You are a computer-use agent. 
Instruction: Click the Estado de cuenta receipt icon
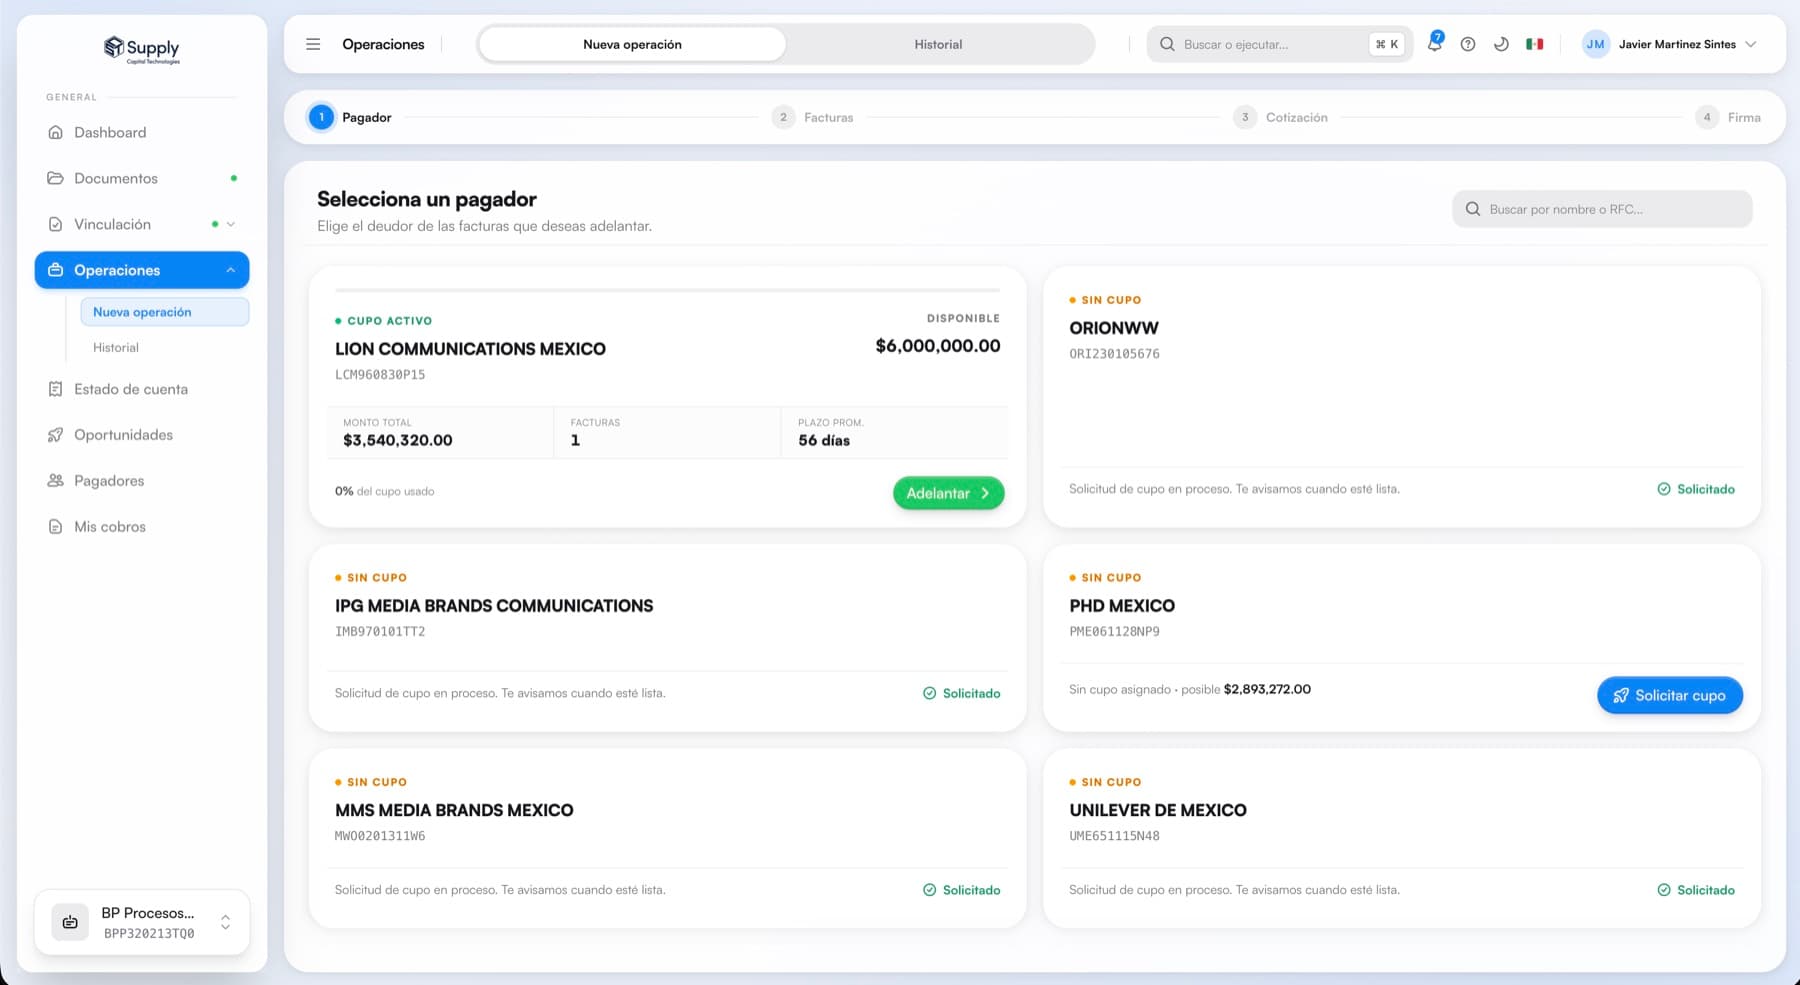pyautogui.click(x=56, y=389)
